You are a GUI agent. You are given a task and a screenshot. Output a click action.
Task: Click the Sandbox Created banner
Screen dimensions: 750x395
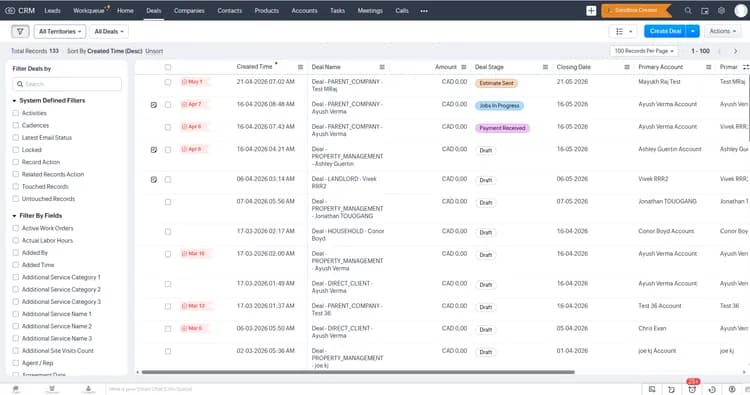[636, 11]
